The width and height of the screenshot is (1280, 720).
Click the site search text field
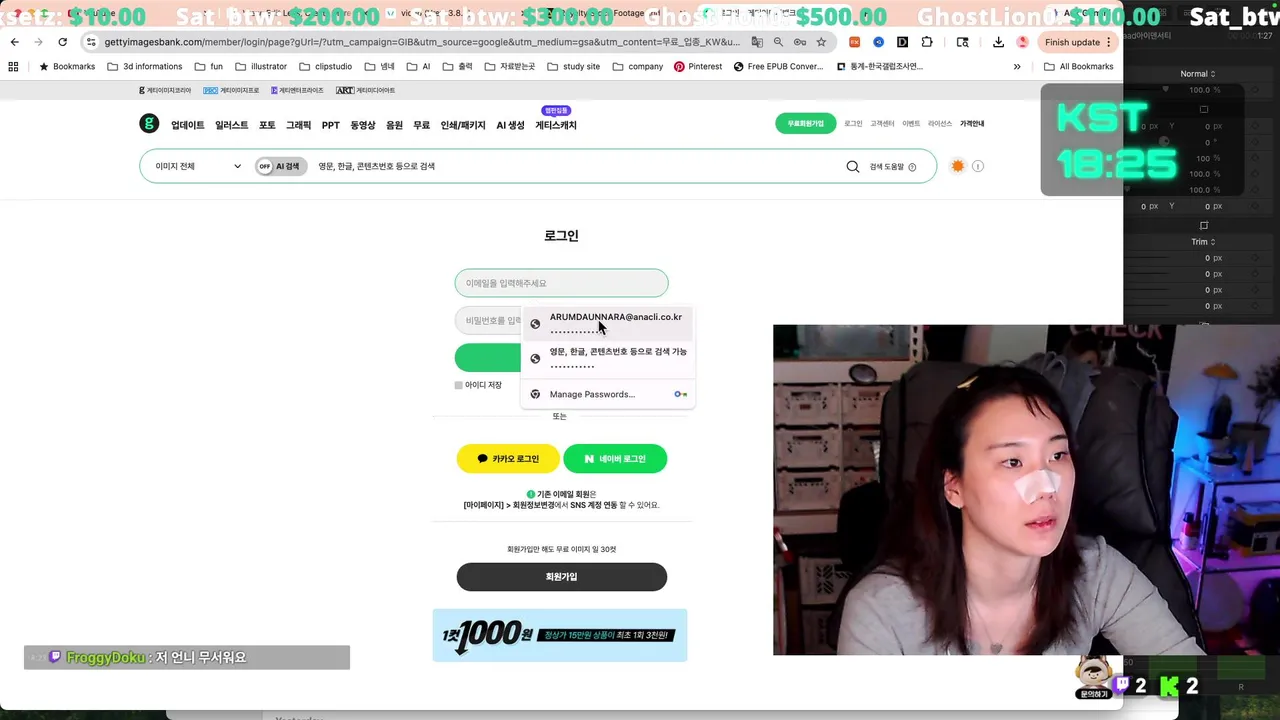coord(575,166)
